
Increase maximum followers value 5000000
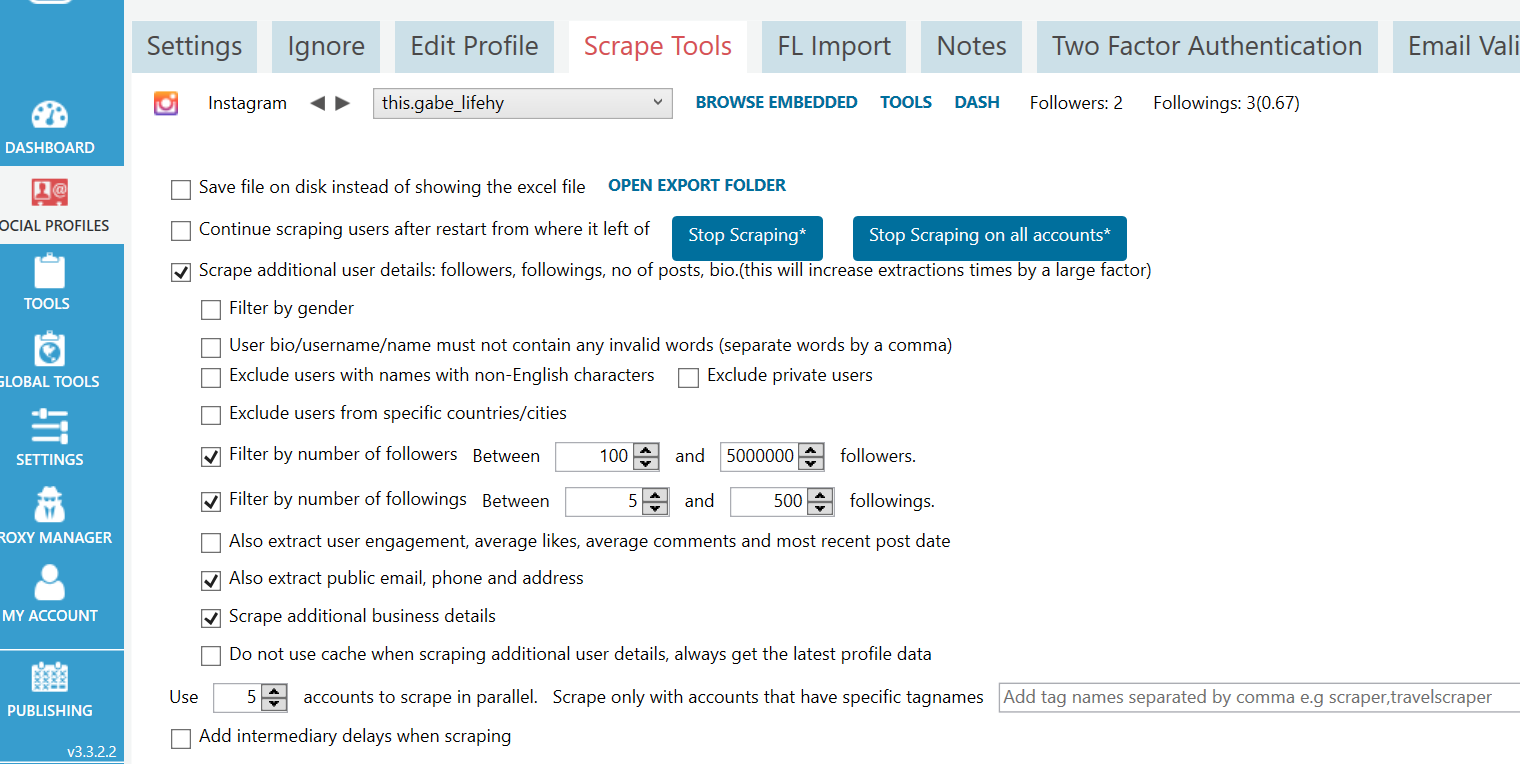[x=812, y=450]
